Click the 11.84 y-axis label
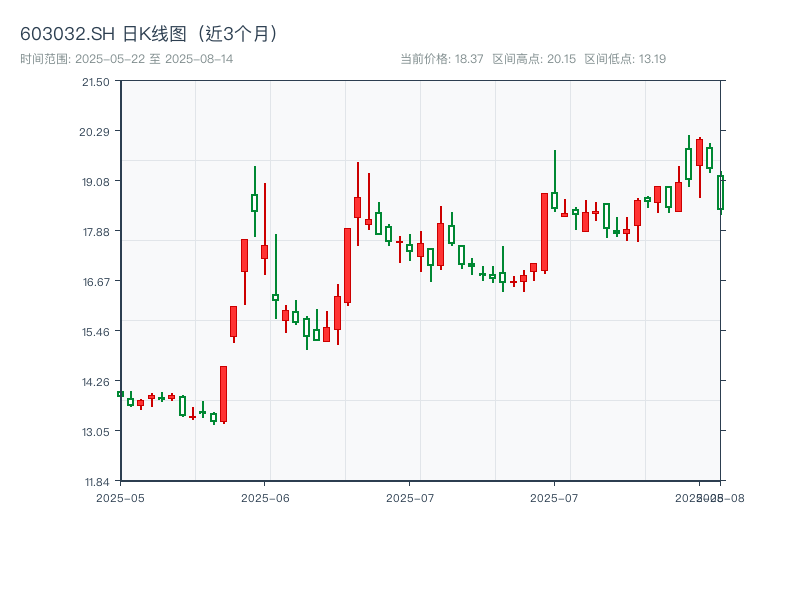 pyautogui.click(x=97, y=482)
